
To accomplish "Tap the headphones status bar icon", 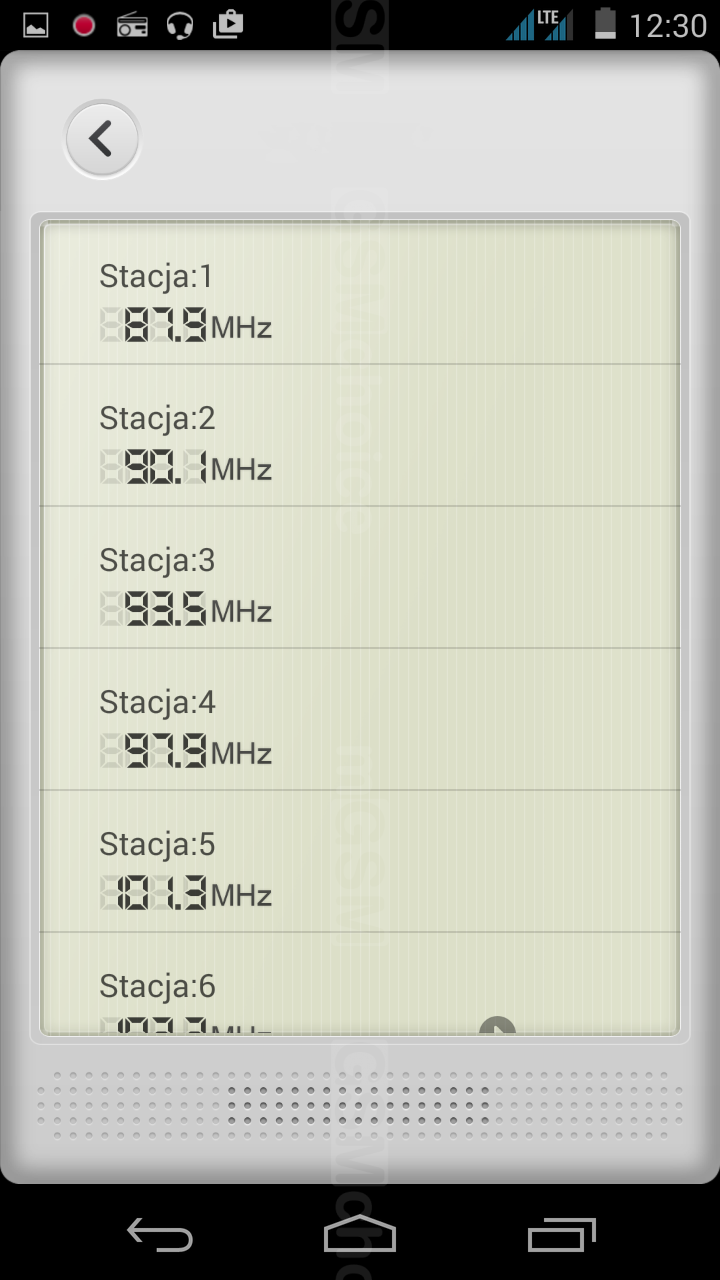I will 180,25.
